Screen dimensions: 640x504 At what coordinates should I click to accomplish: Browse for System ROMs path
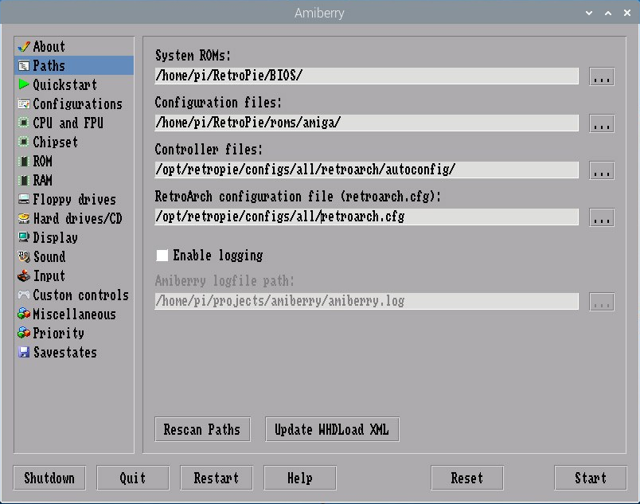click(x=602, y=77)
